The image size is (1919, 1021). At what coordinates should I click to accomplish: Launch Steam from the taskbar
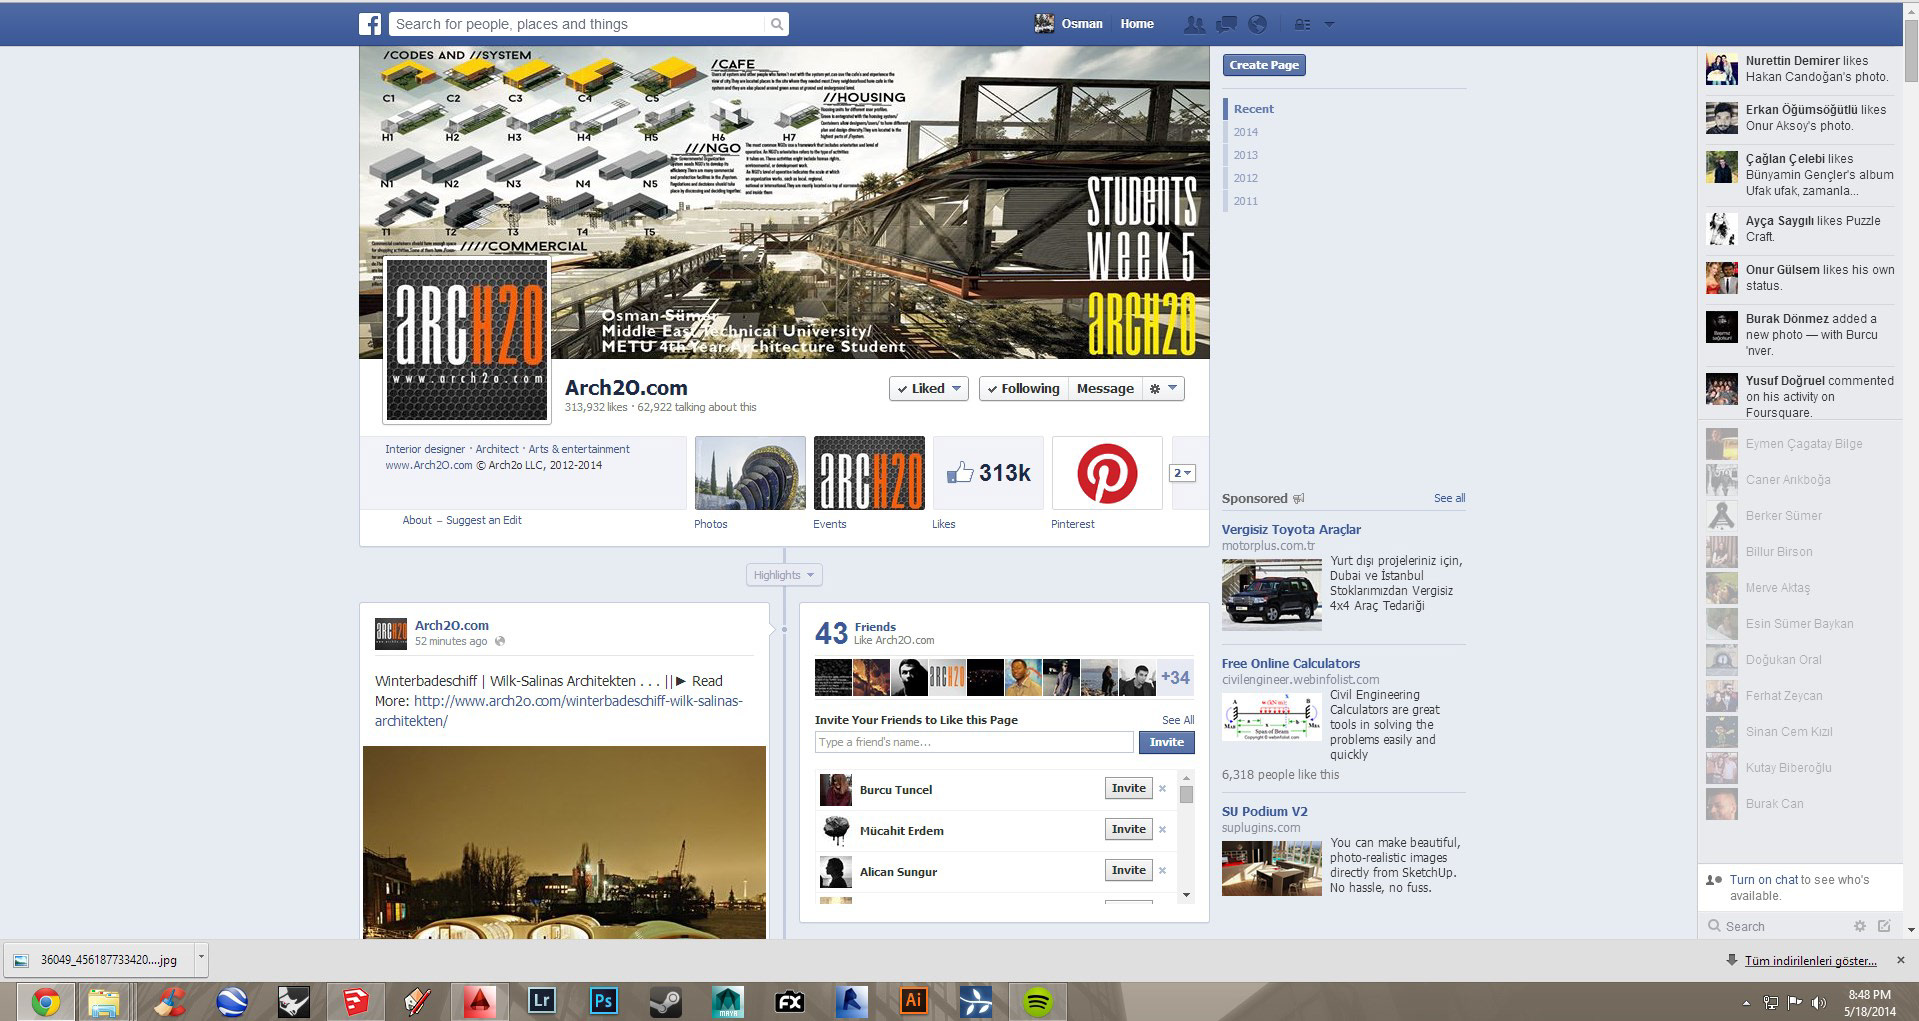[665, 1001]
